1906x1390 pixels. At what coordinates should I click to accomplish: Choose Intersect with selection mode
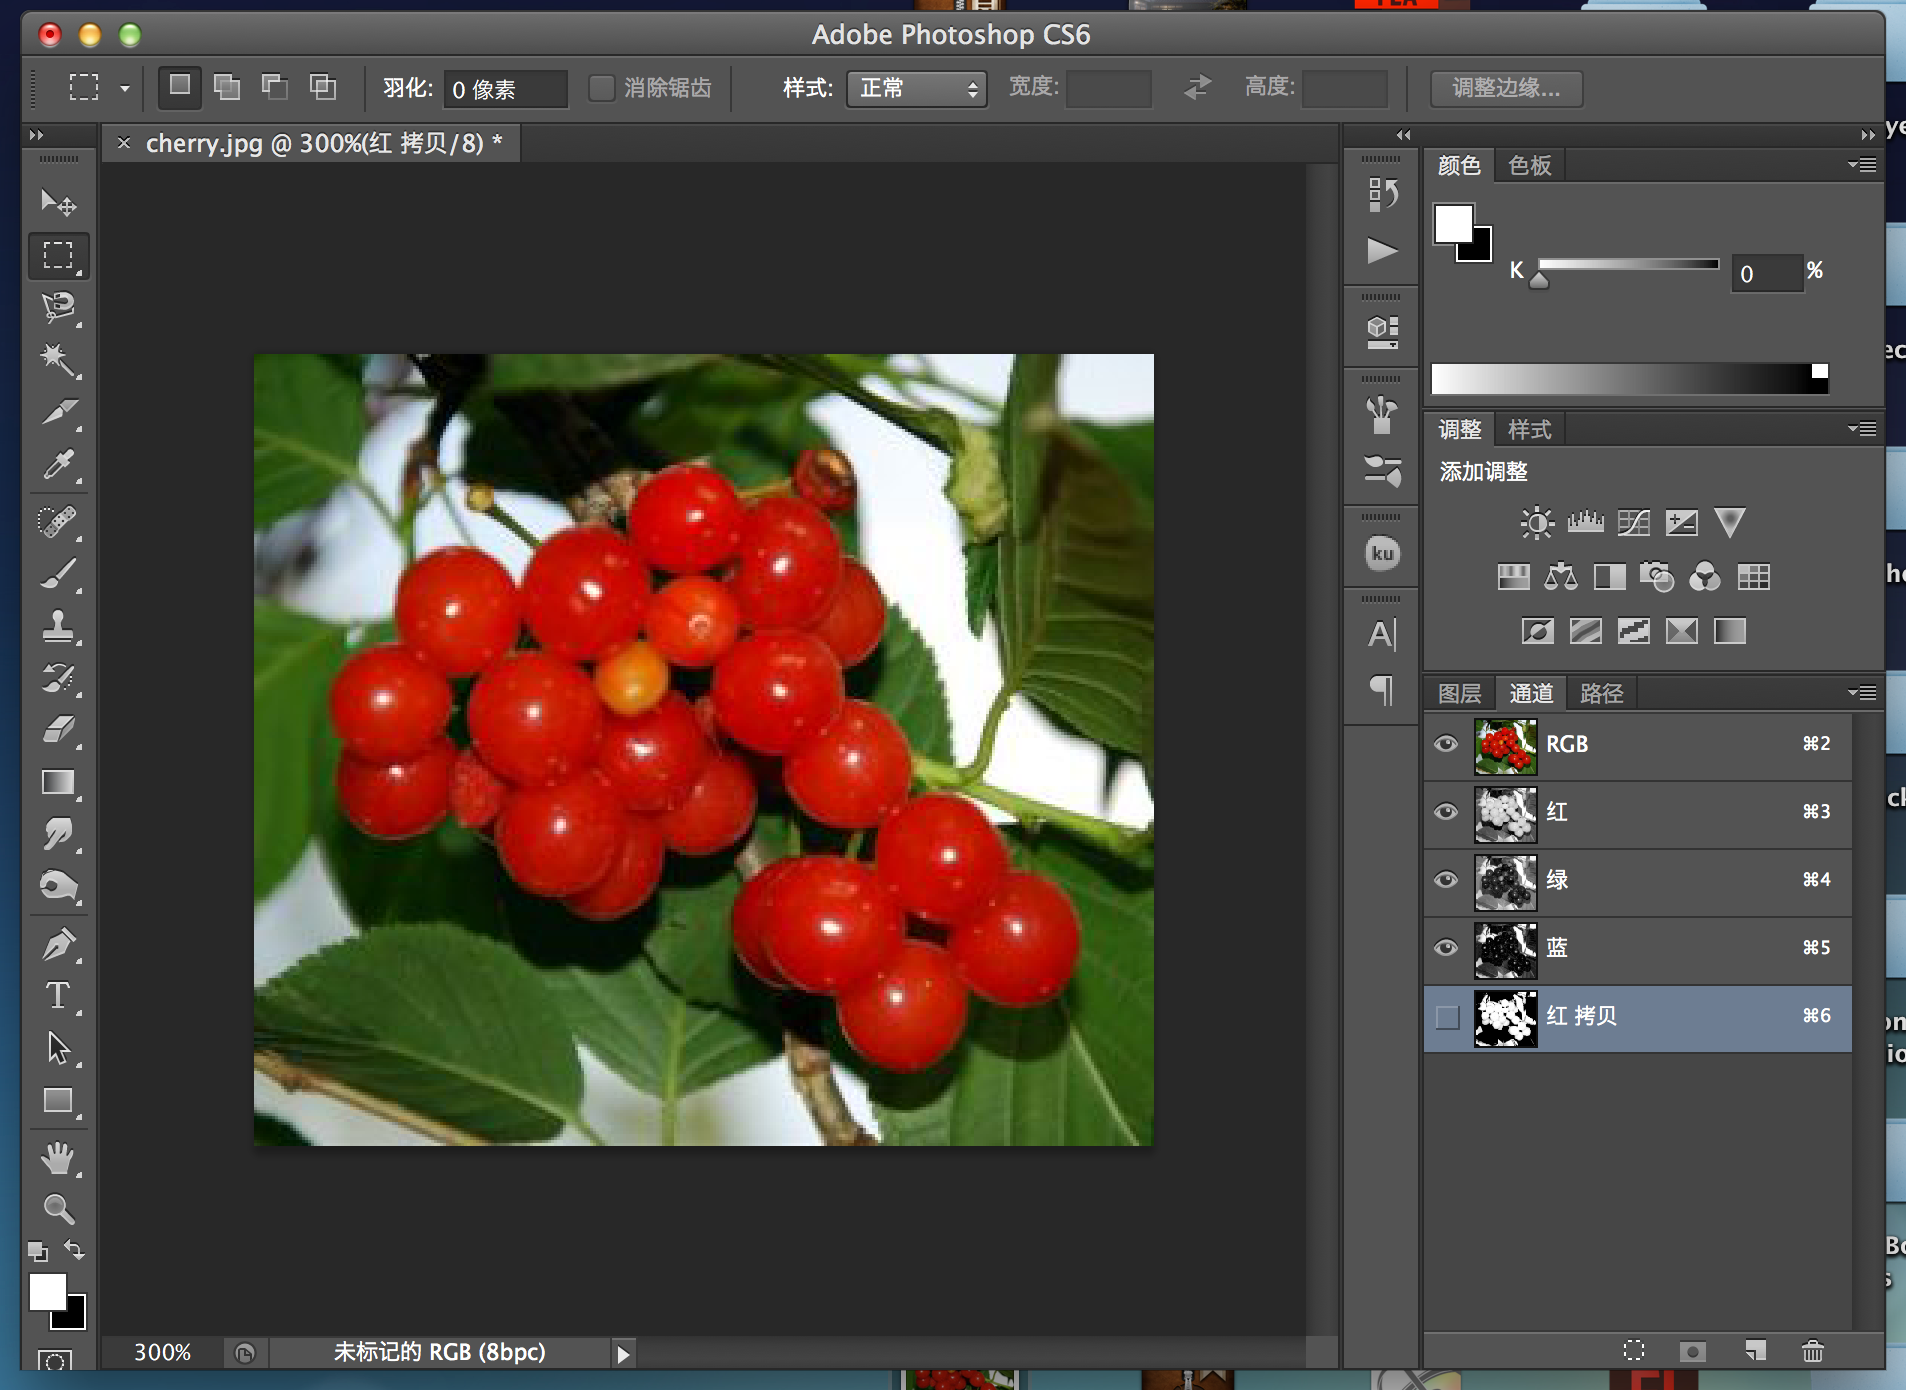point(323,87)
